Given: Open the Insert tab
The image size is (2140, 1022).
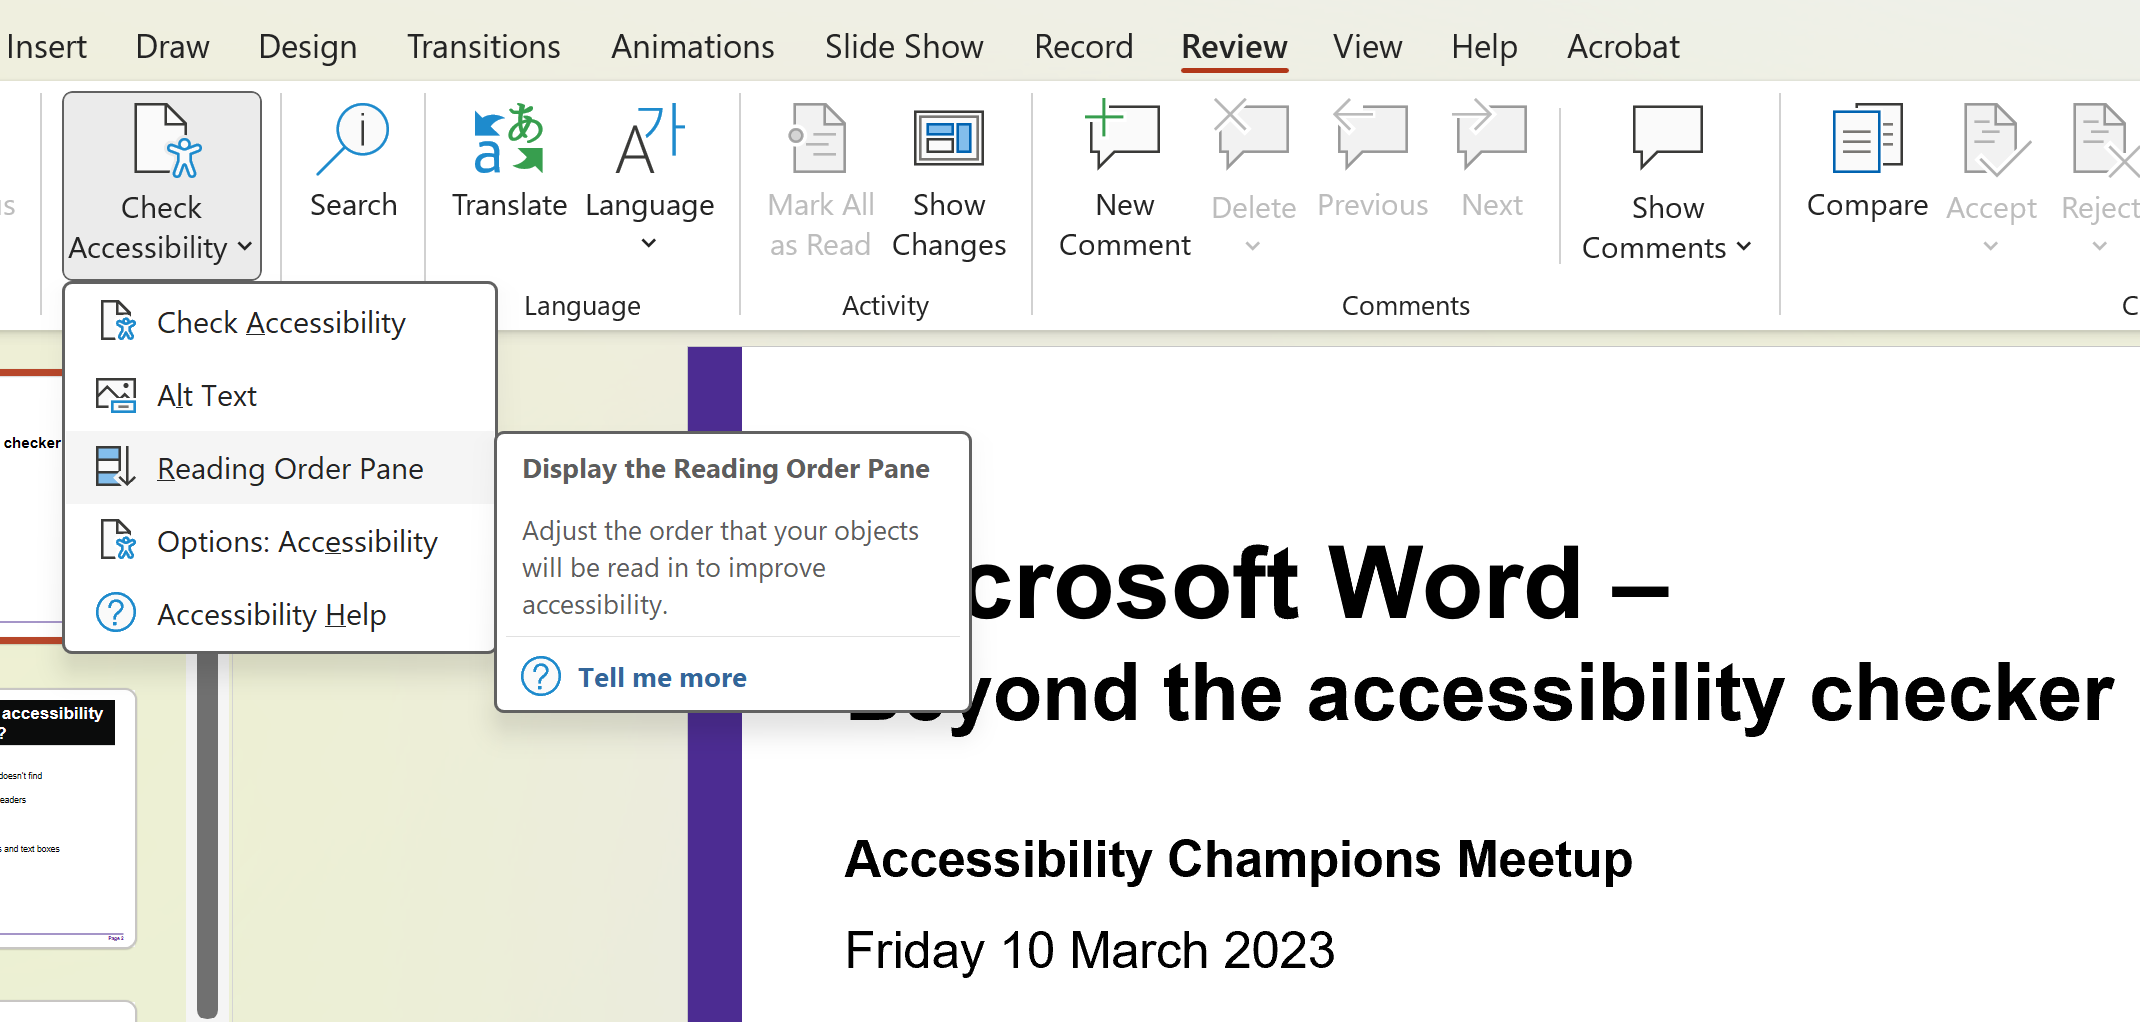Looking at the screenshot, I should point(46,47).
